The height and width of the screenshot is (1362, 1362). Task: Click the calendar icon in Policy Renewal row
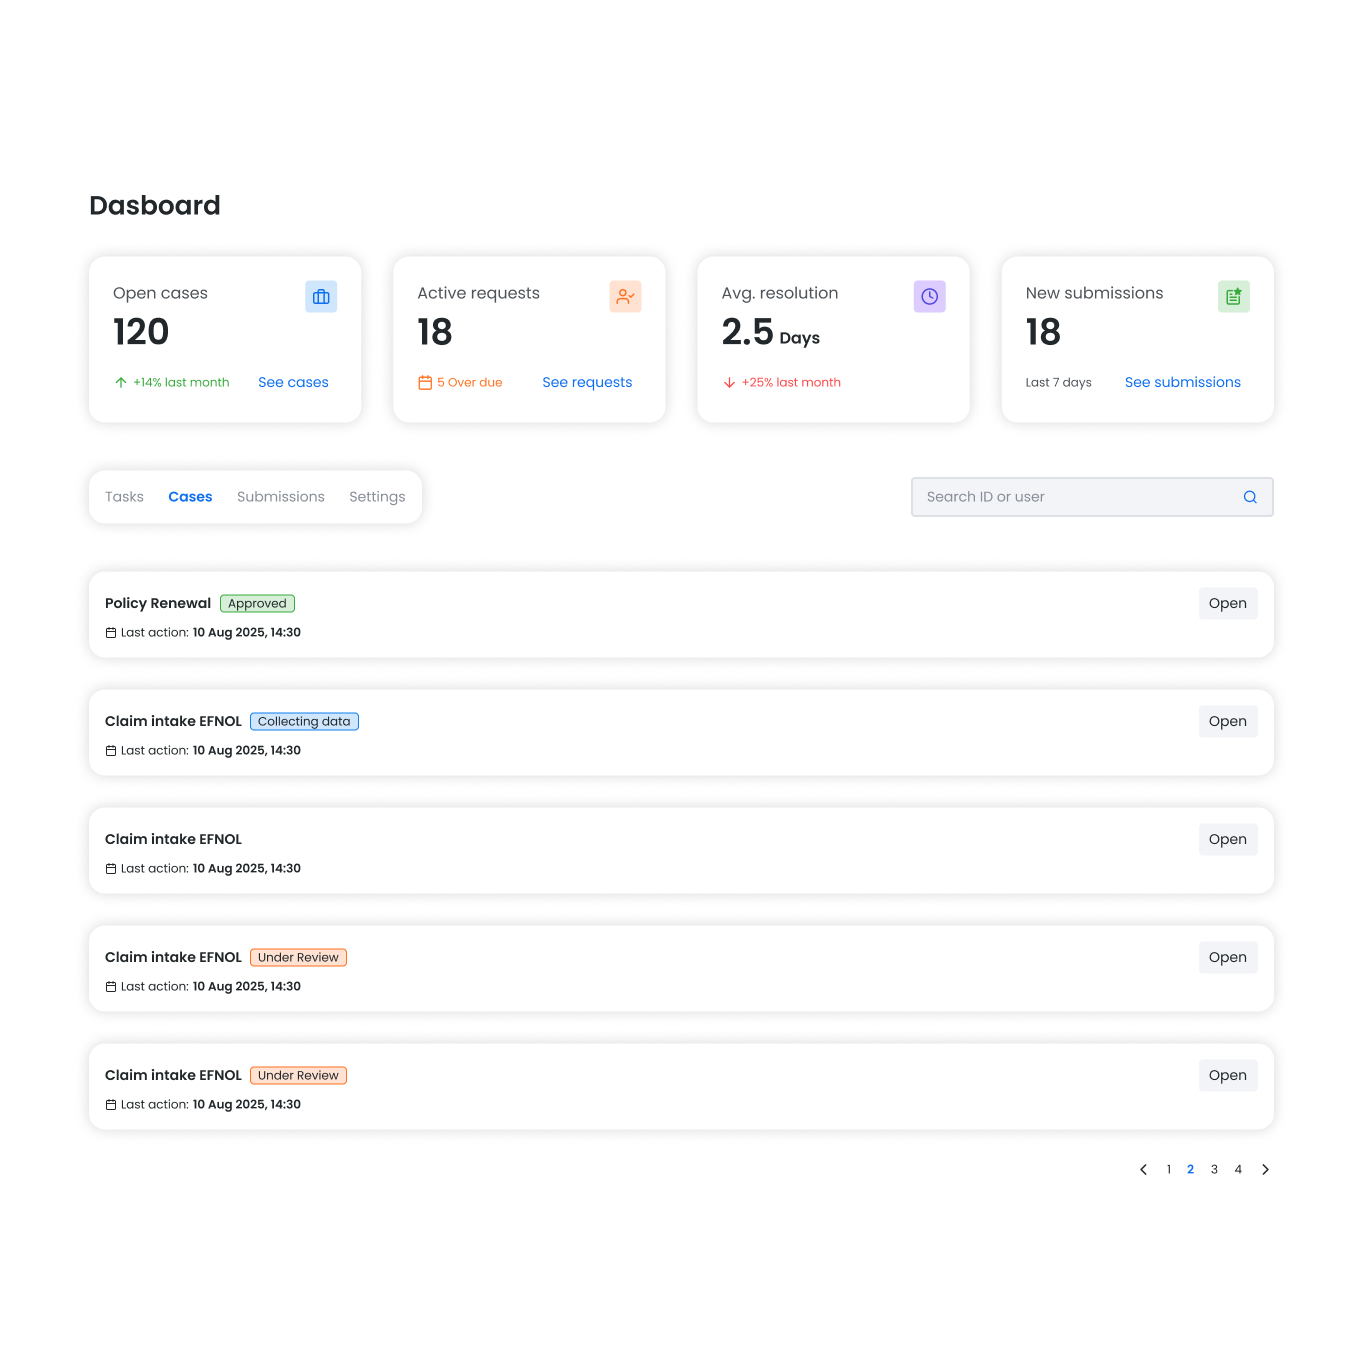pos(111,633)
